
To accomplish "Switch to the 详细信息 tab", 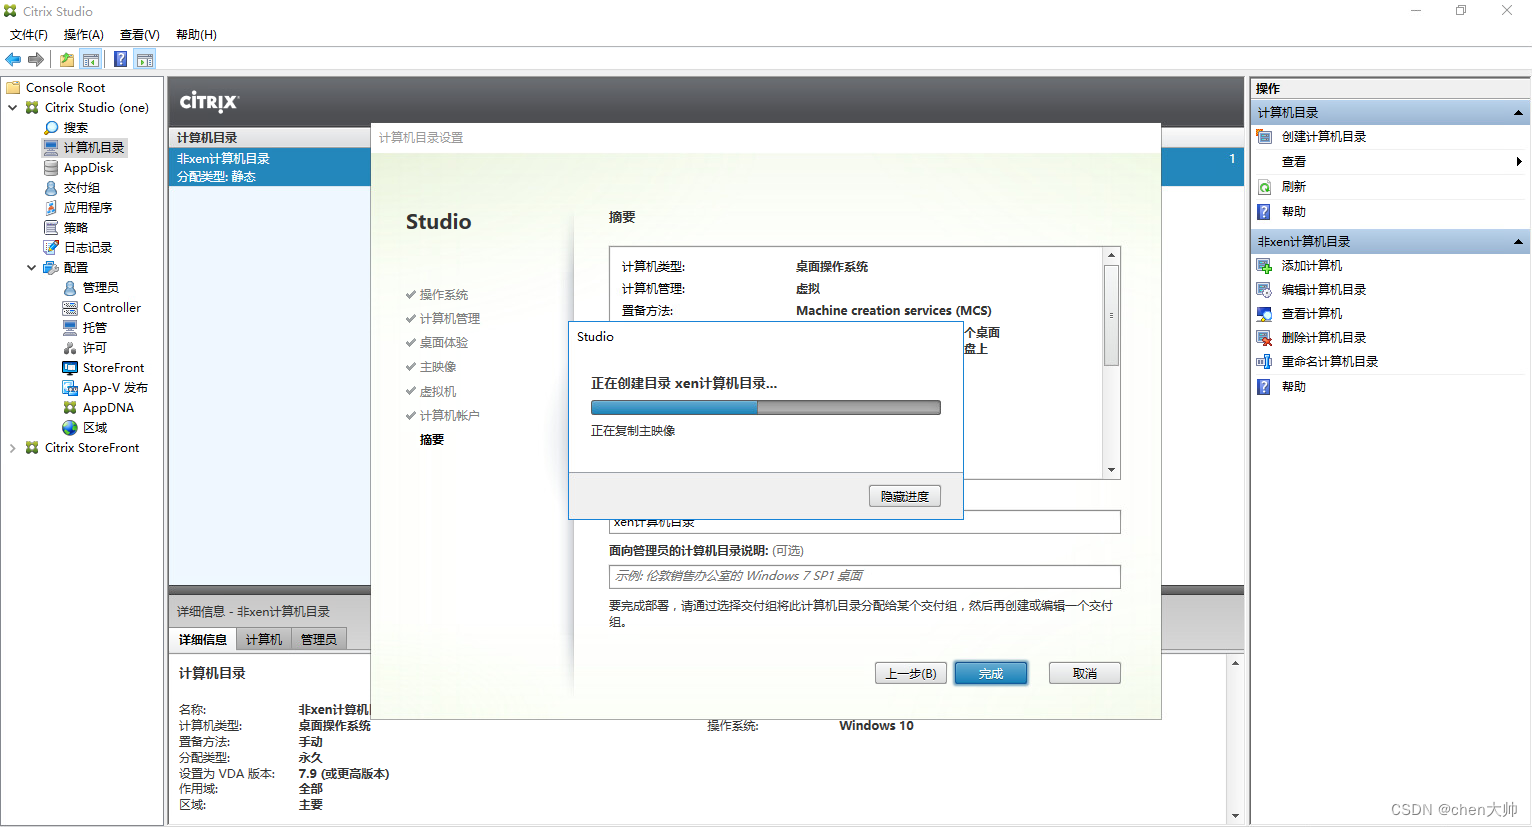I will click(203, 640).
